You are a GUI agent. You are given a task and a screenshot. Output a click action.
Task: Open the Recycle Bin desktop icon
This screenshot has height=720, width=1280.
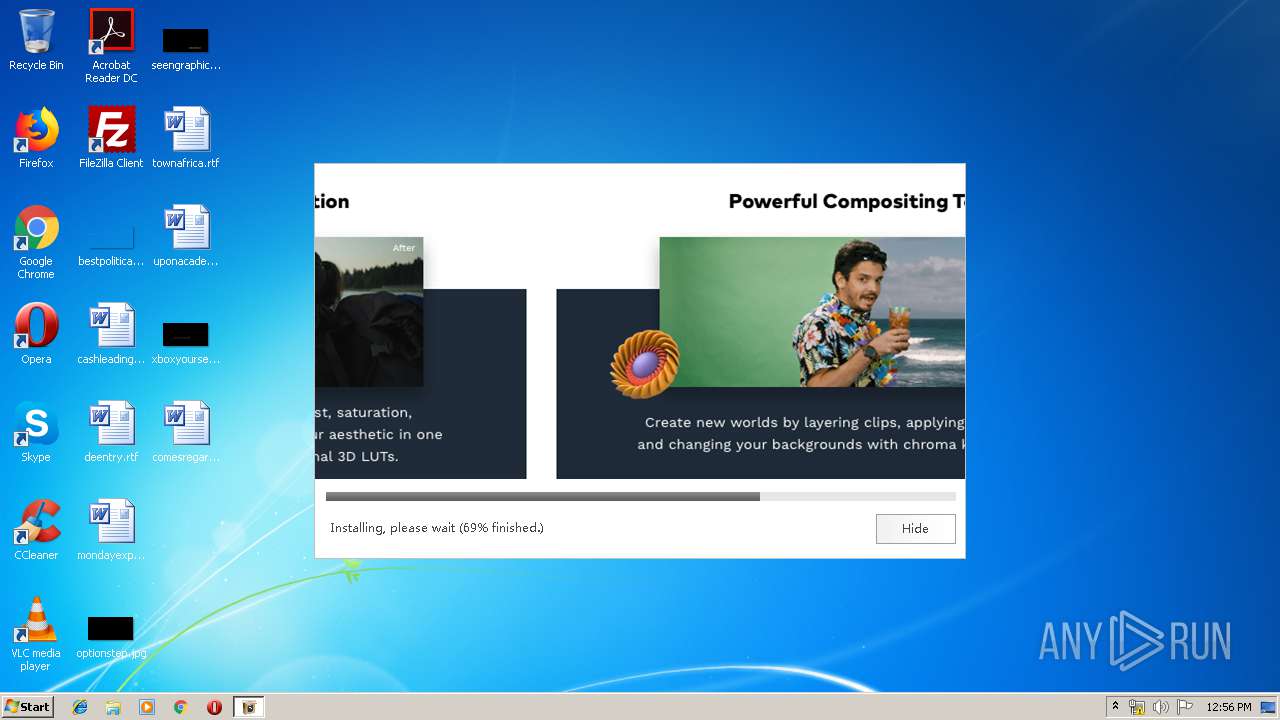[36, 40]
